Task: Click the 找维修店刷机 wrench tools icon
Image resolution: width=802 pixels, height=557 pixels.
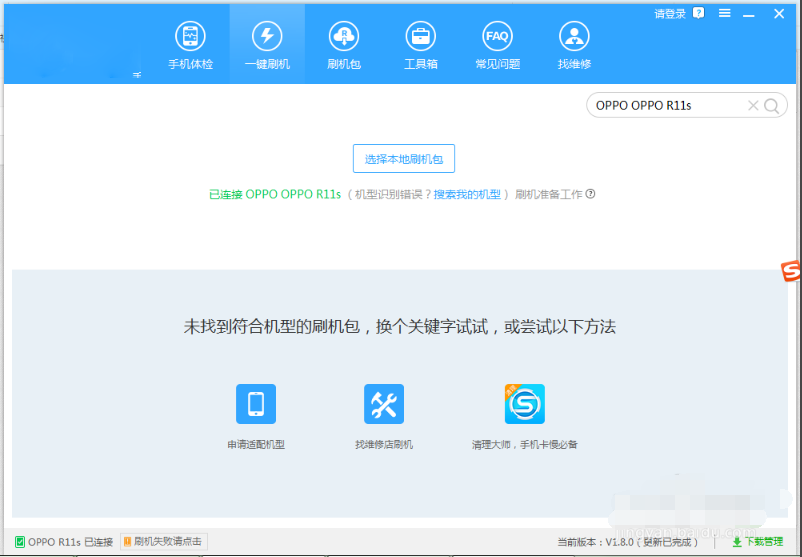Action: tap(384, 404)
